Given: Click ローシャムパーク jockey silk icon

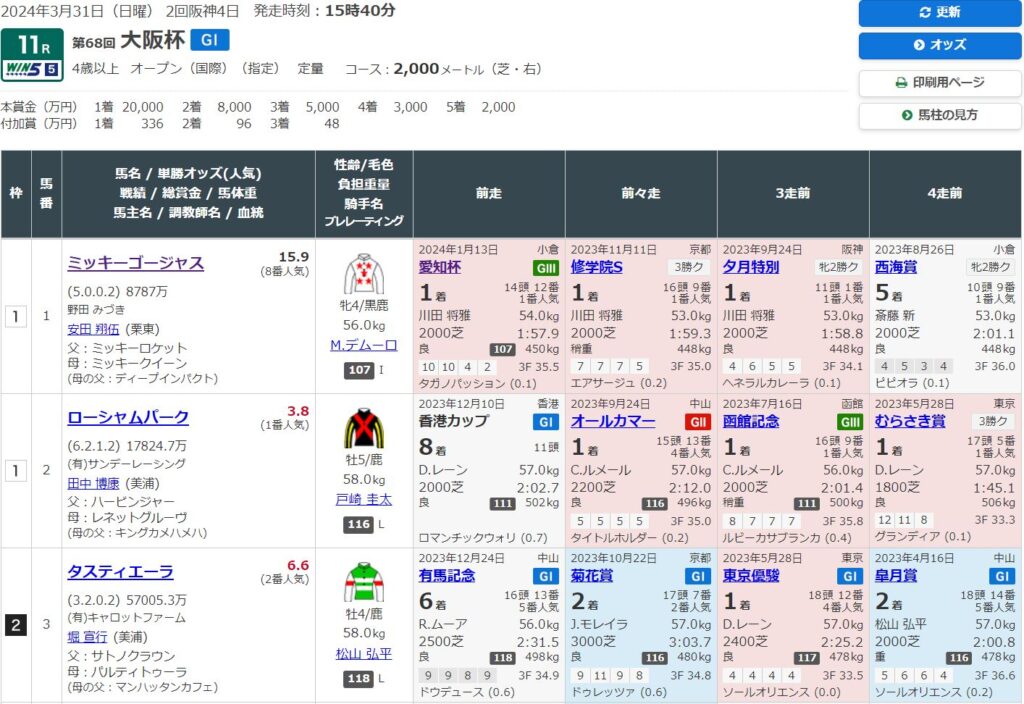Looking at the screenshot, I should (x=364, y=428).
